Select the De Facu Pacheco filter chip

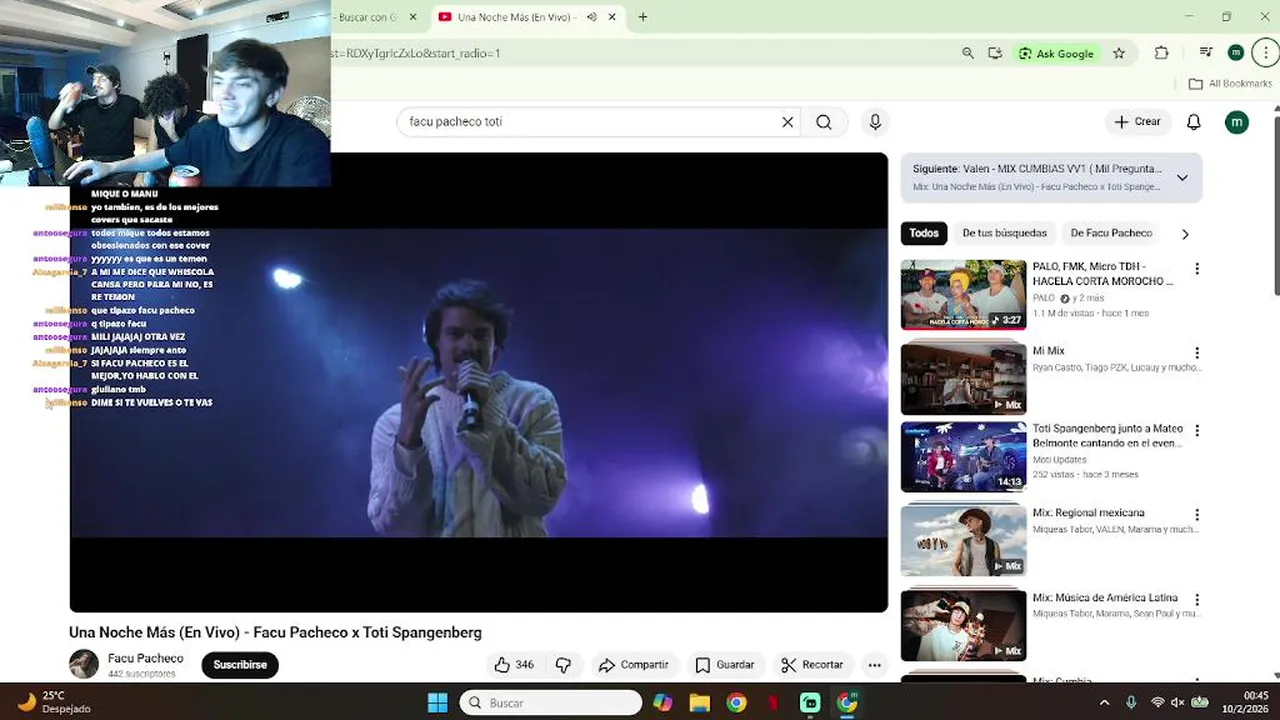coord(1111,233)
